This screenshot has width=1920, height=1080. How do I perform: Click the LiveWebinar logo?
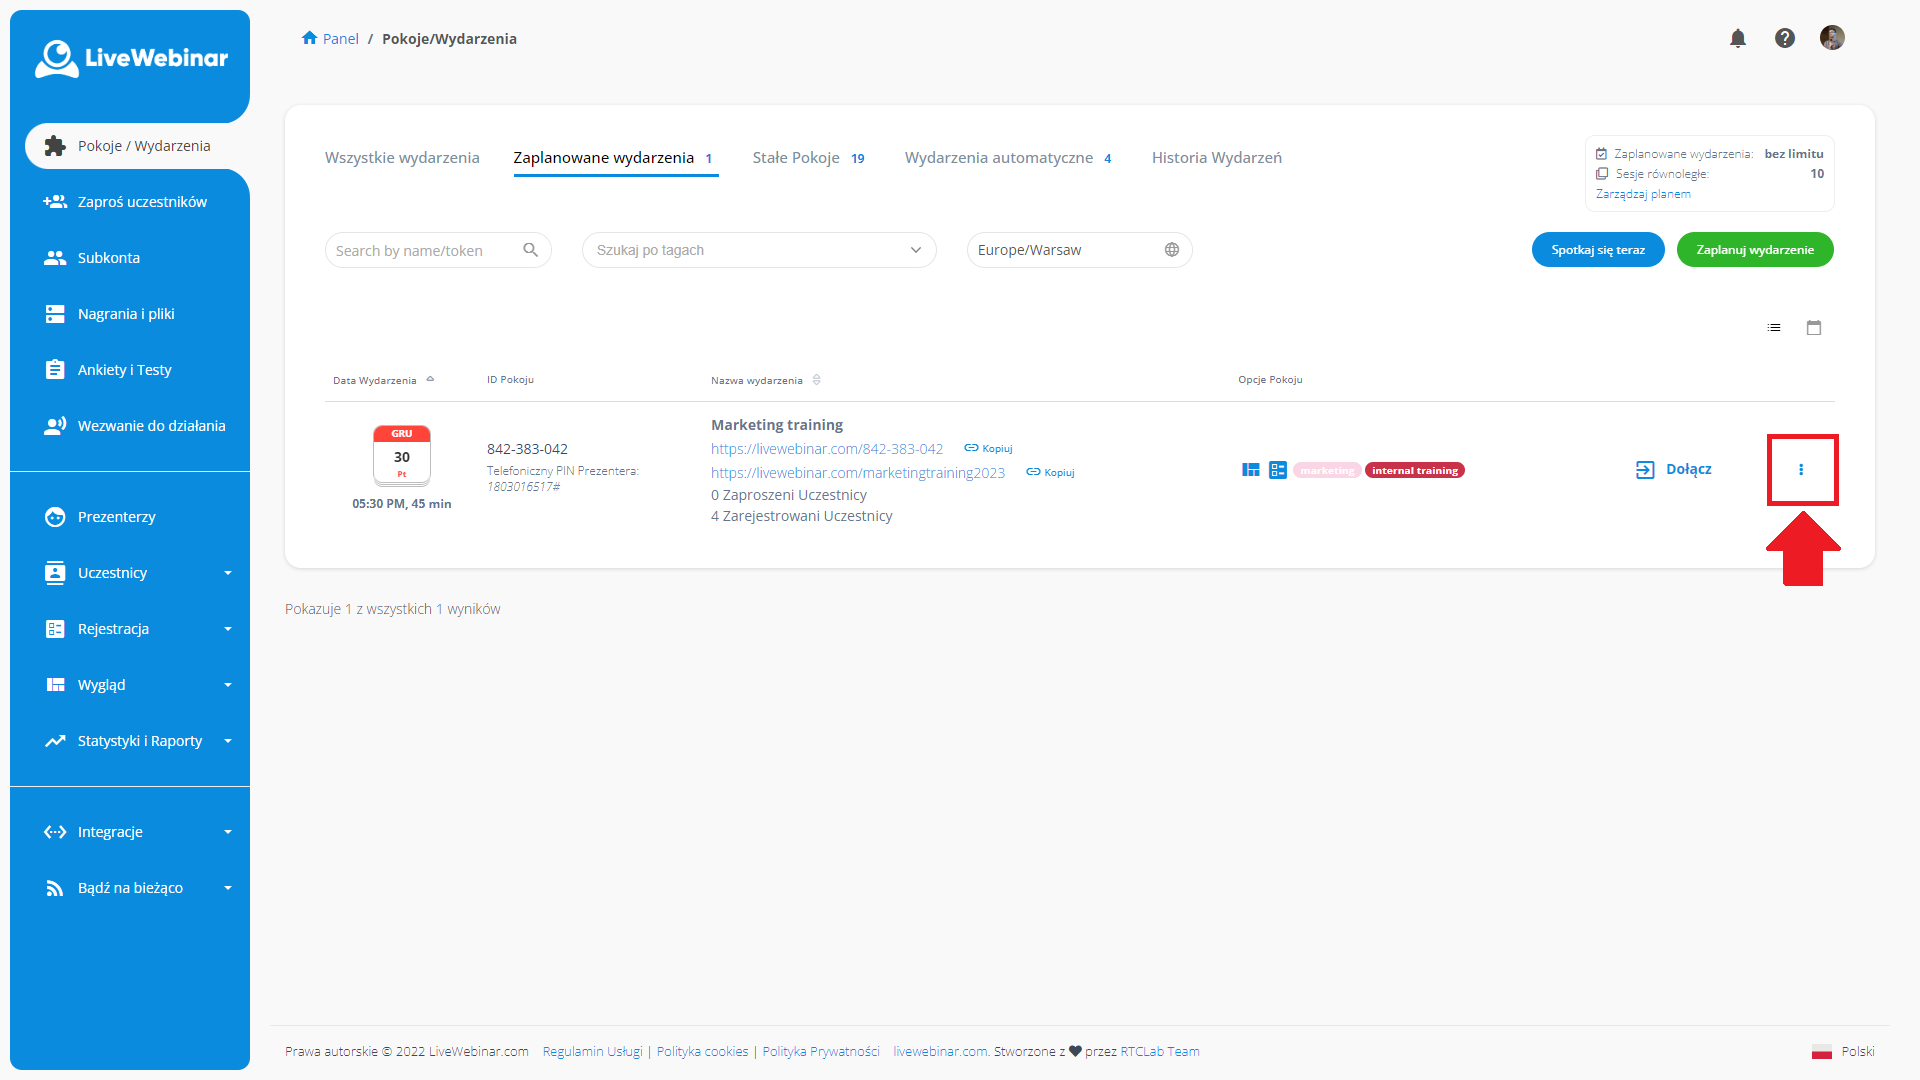click(x=131, y=58)
